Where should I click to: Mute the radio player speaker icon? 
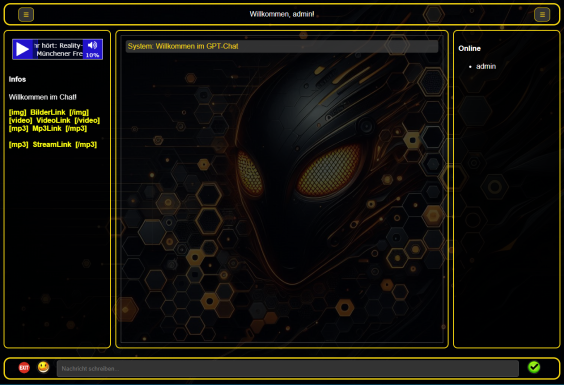[x=92, y=45]
